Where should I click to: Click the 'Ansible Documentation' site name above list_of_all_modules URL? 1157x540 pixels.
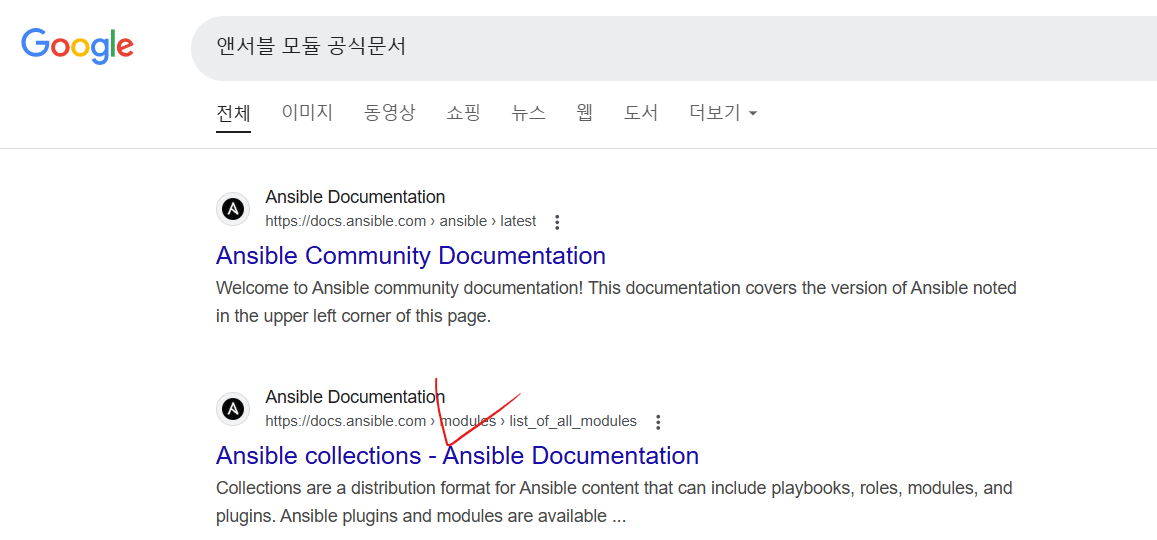(355, 397)
